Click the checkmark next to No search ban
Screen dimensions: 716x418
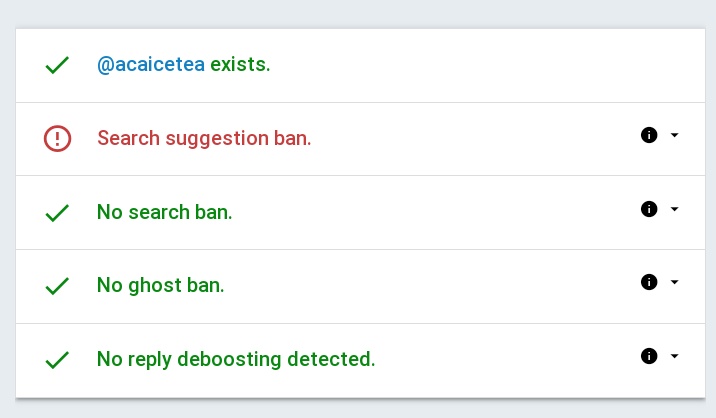click(x=57, y=212)
